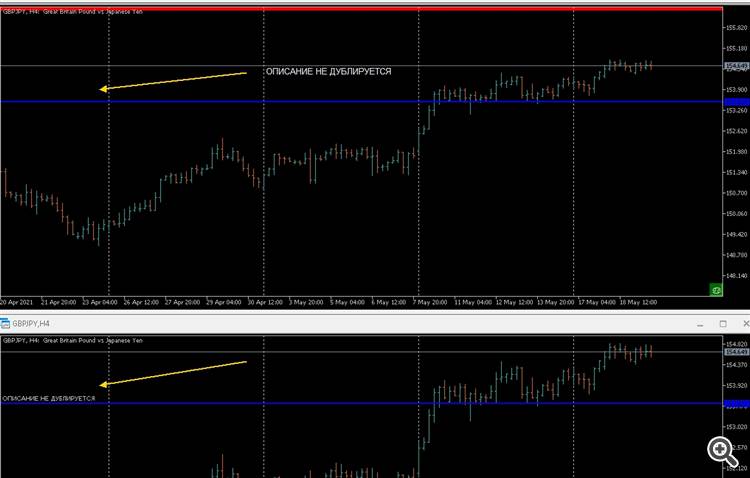This screenshot has width=750, height=478.
Task: Click the blue line price tag in upper chart scale
Action: pos(737,102)
